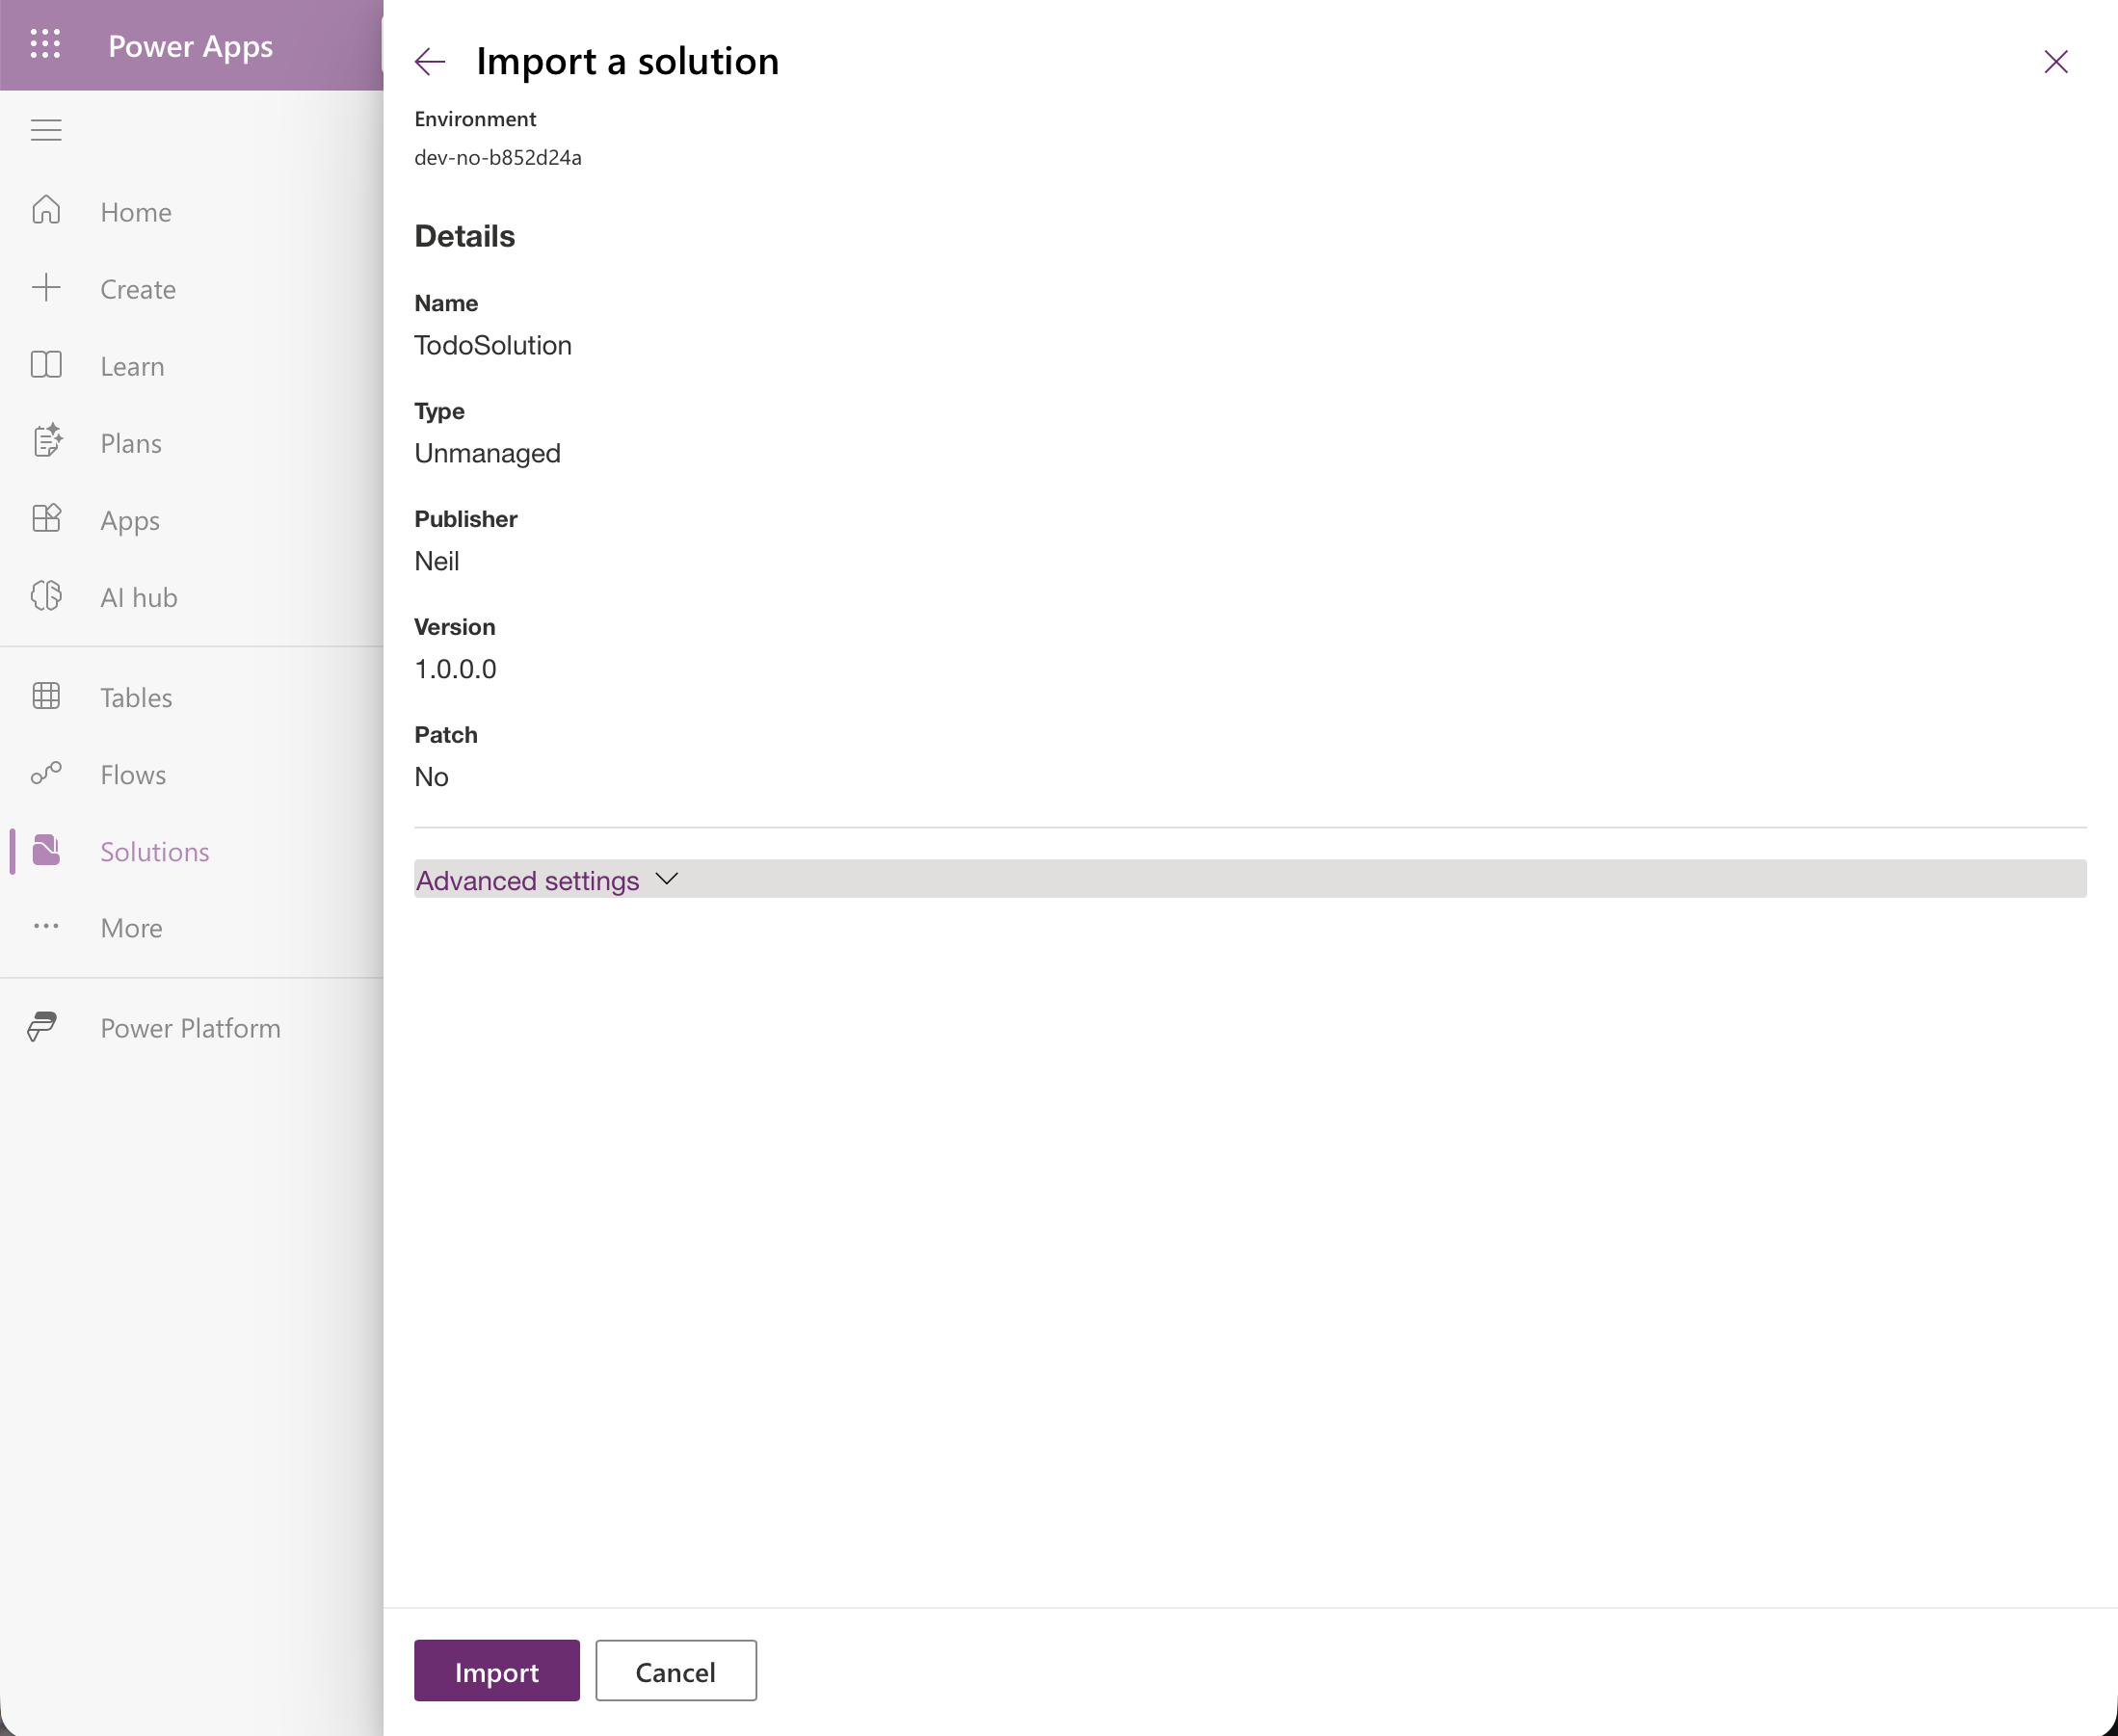Click the Advanced settings chevron arrow
Viewport: 2118px width, 1736px height.
click(x=667, y=879)
